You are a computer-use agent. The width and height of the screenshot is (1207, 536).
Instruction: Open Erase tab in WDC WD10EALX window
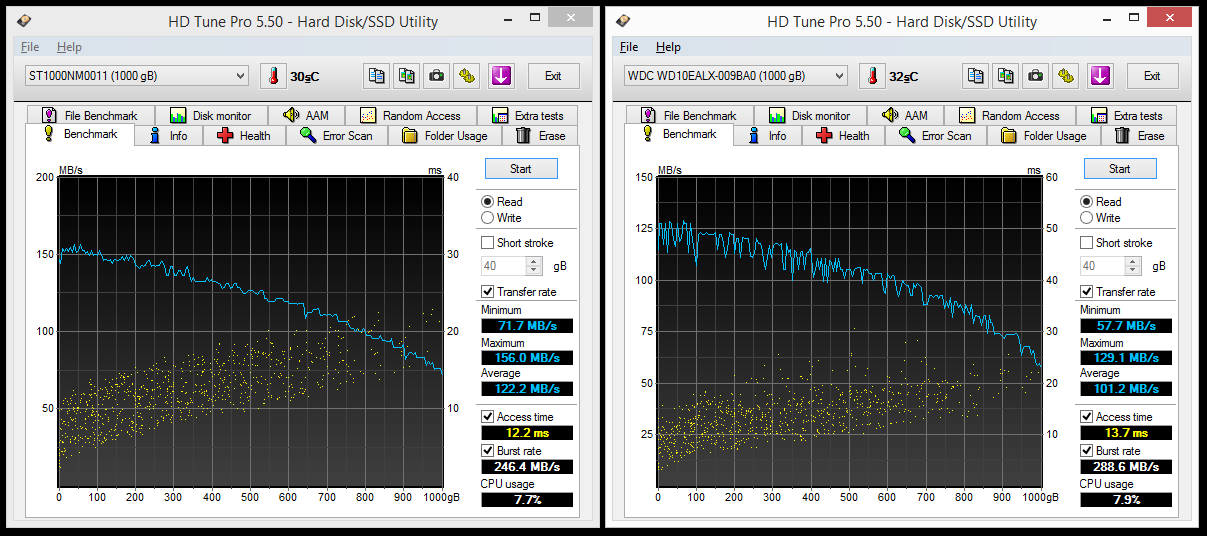point(1140,136)
